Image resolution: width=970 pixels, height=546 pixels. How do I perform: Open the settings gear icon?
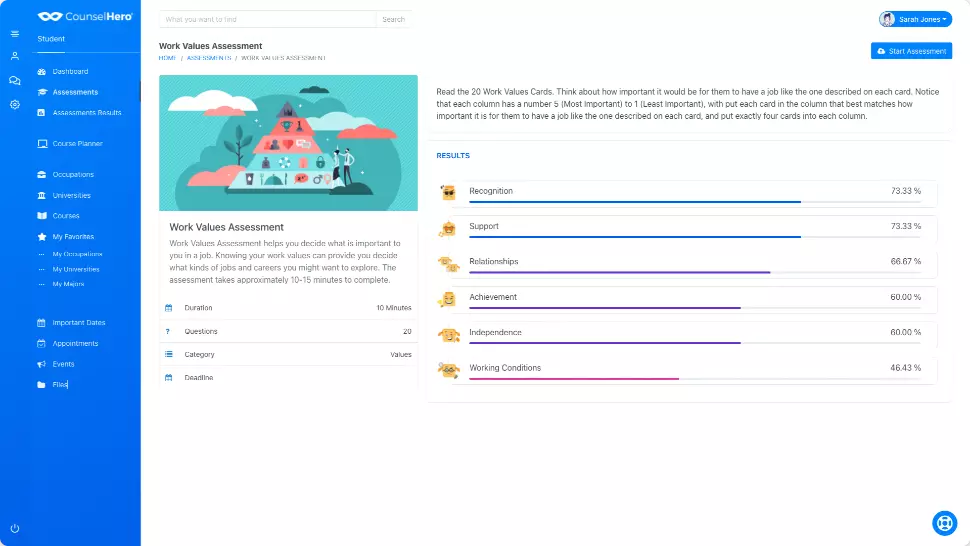[14, 104]
